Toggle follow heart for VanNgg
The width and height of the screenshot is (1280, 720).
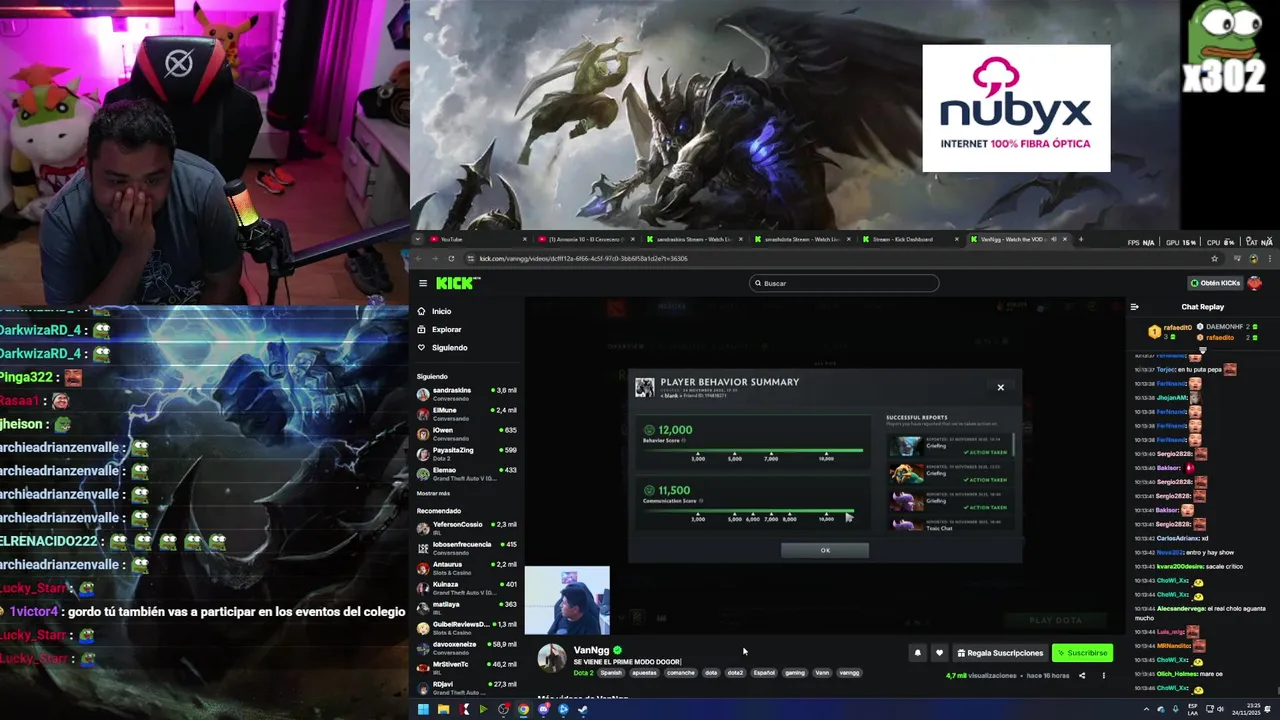pyautogui.click(x=939, y=653)
